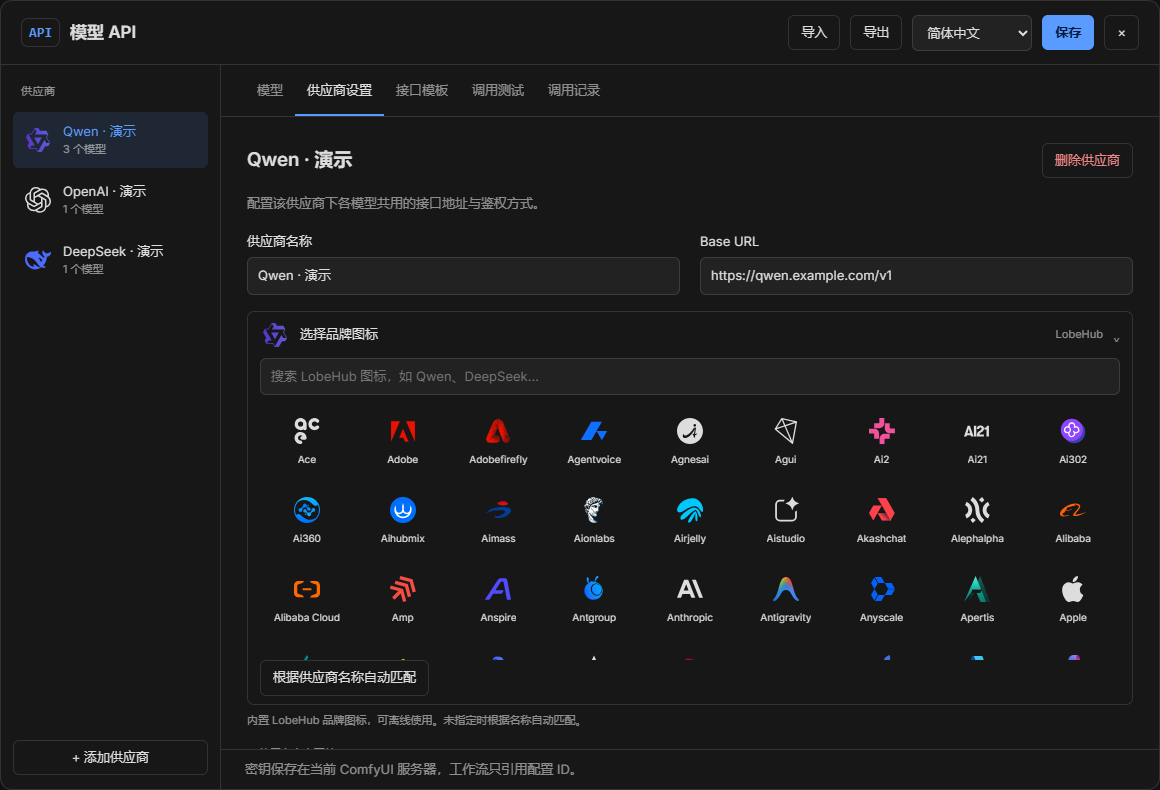The image size is (1160, 790).
Task: Click the 导入 button
Action: click(814, 33)
